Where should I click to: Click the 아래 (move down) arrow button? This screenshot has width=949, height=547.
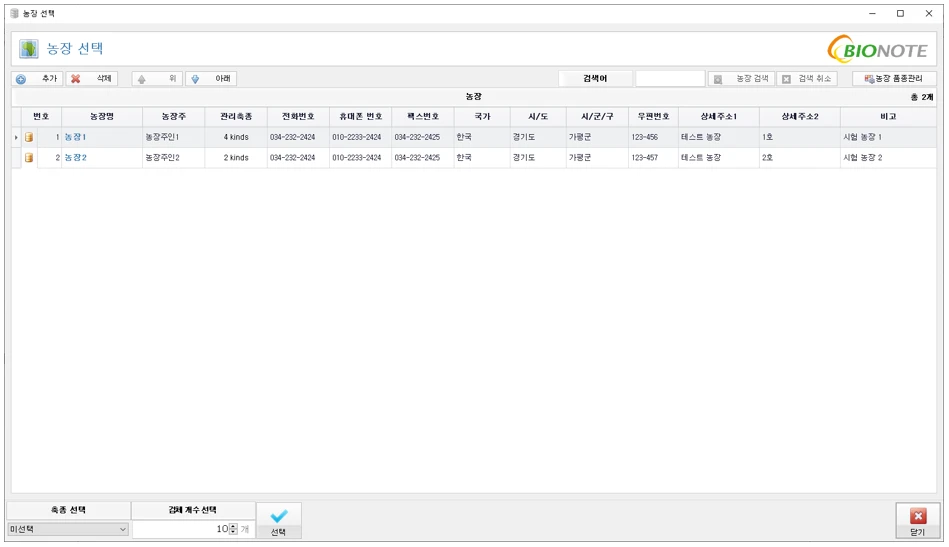pos(211,79)
